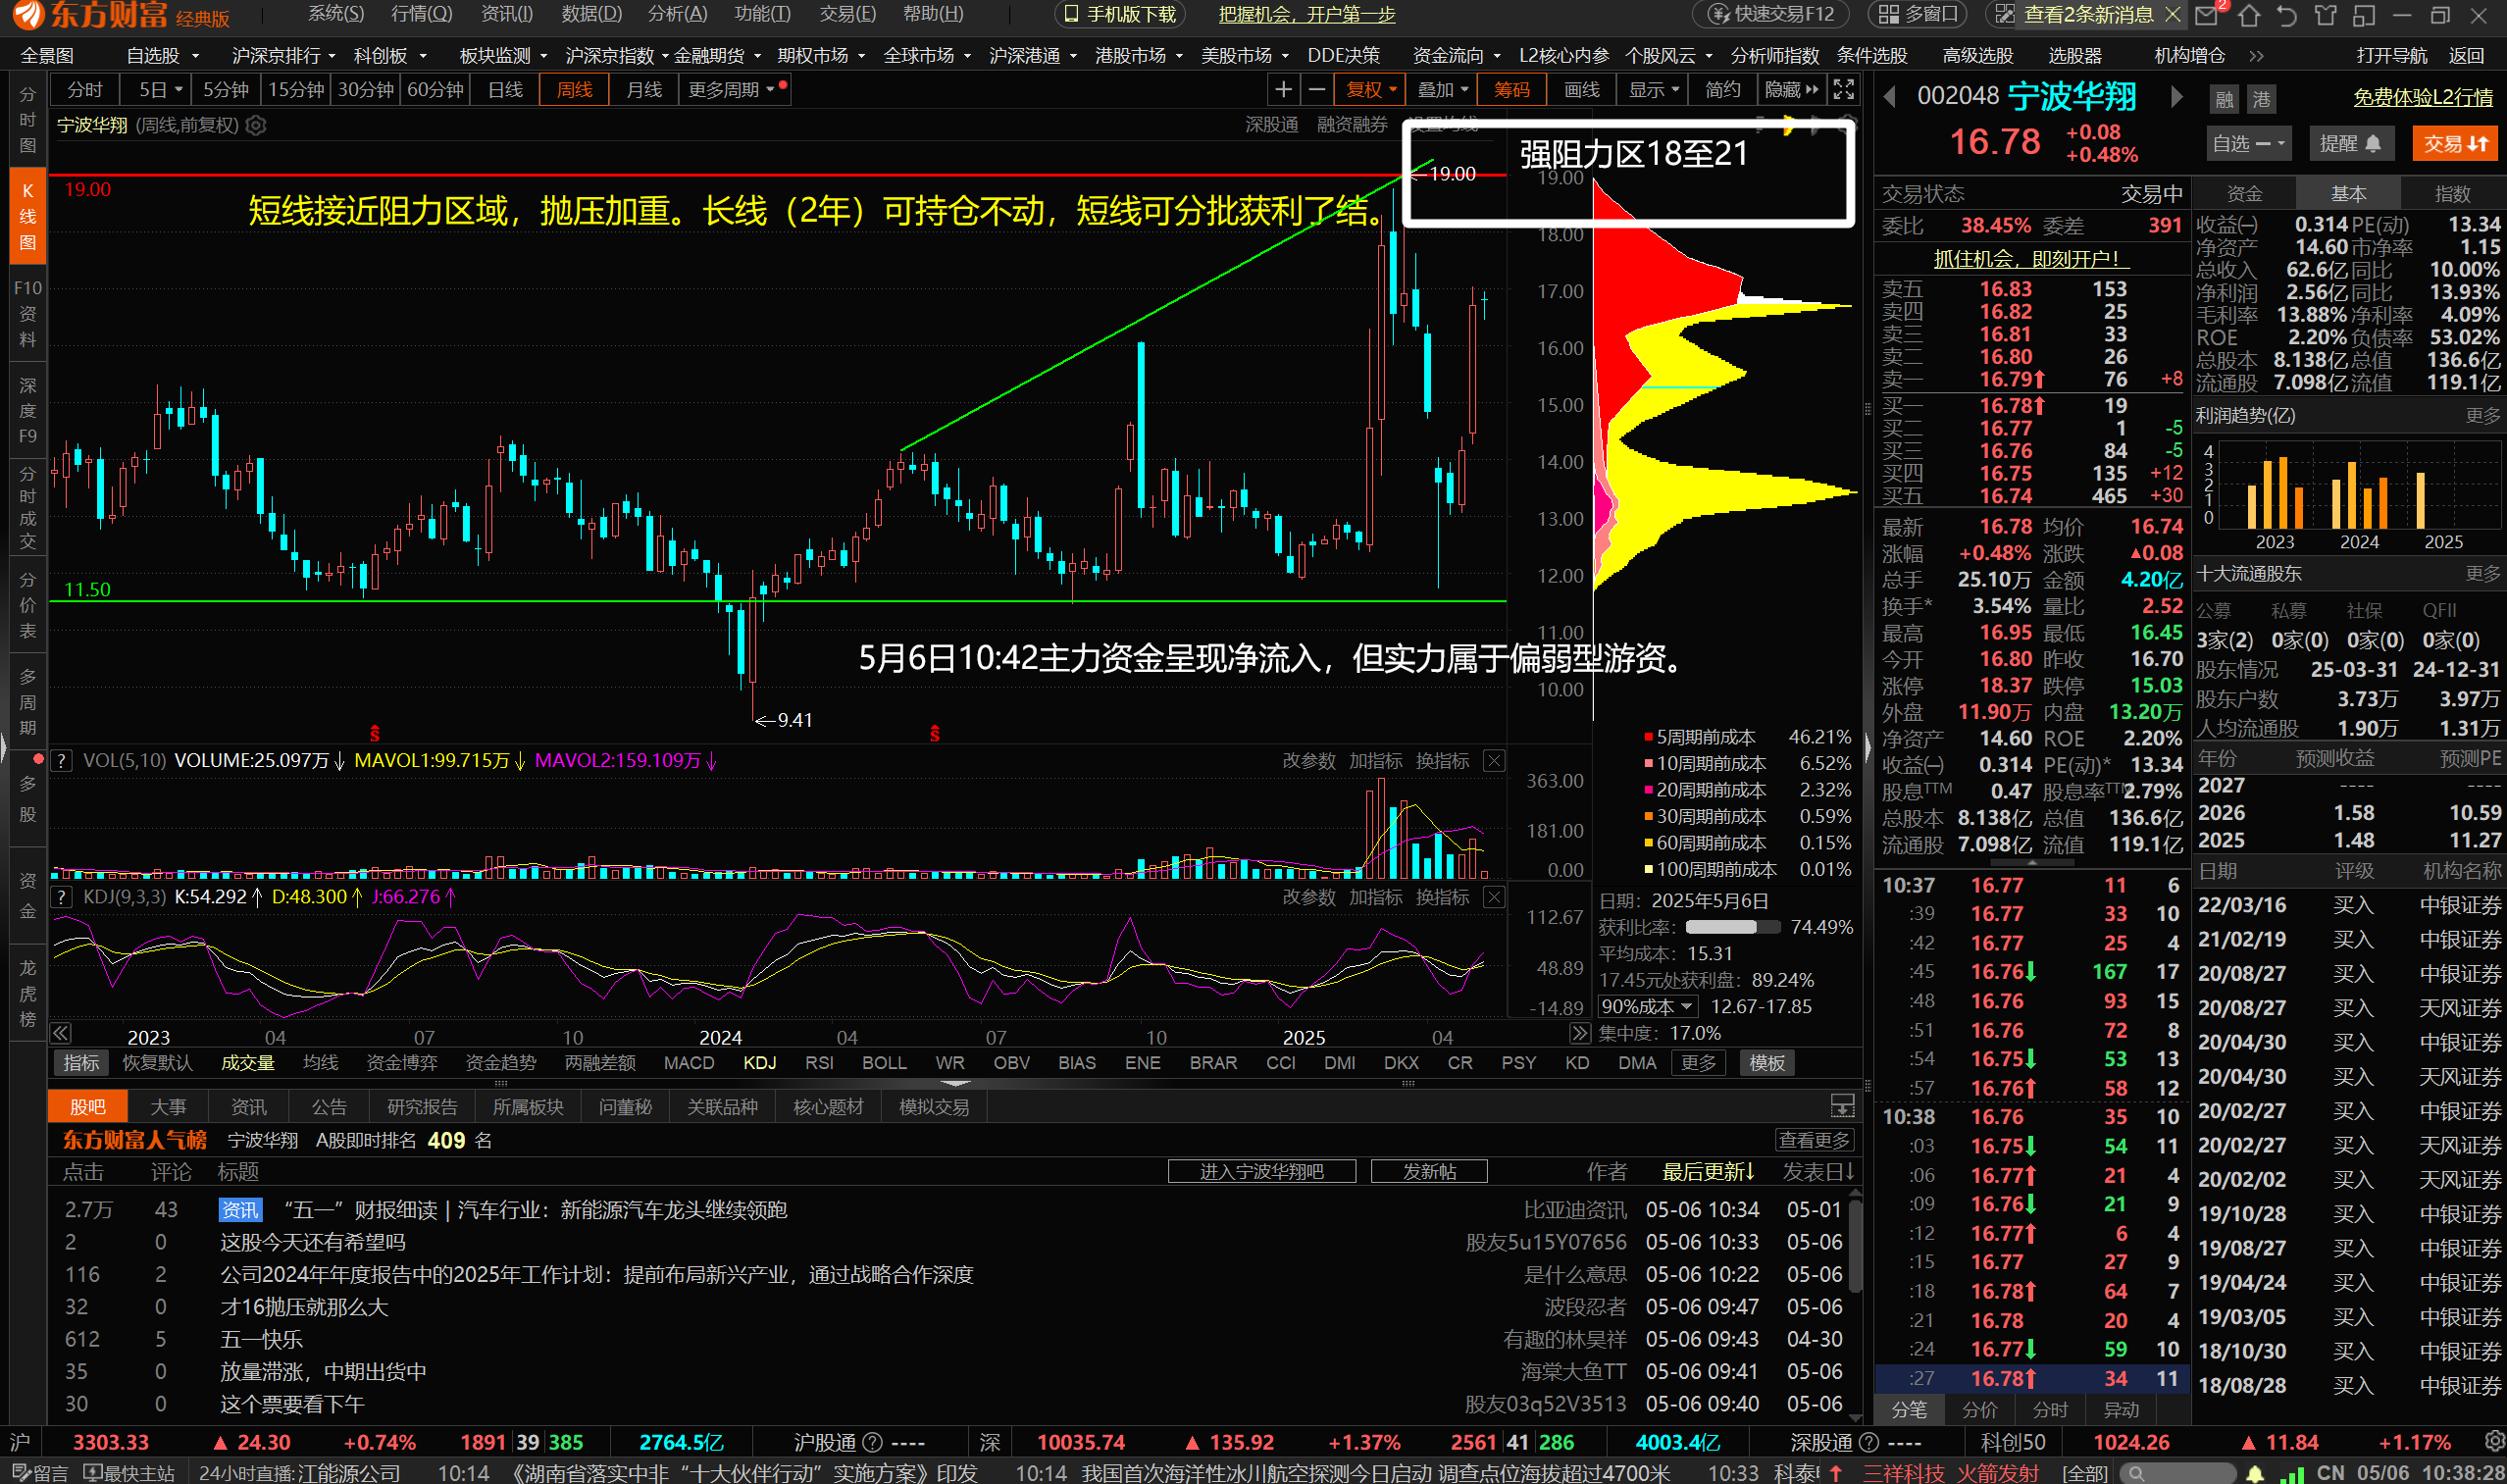Click the 港 Hong Kong connect badge
Screen dimensions: 2507x1484
[2261, 99]
